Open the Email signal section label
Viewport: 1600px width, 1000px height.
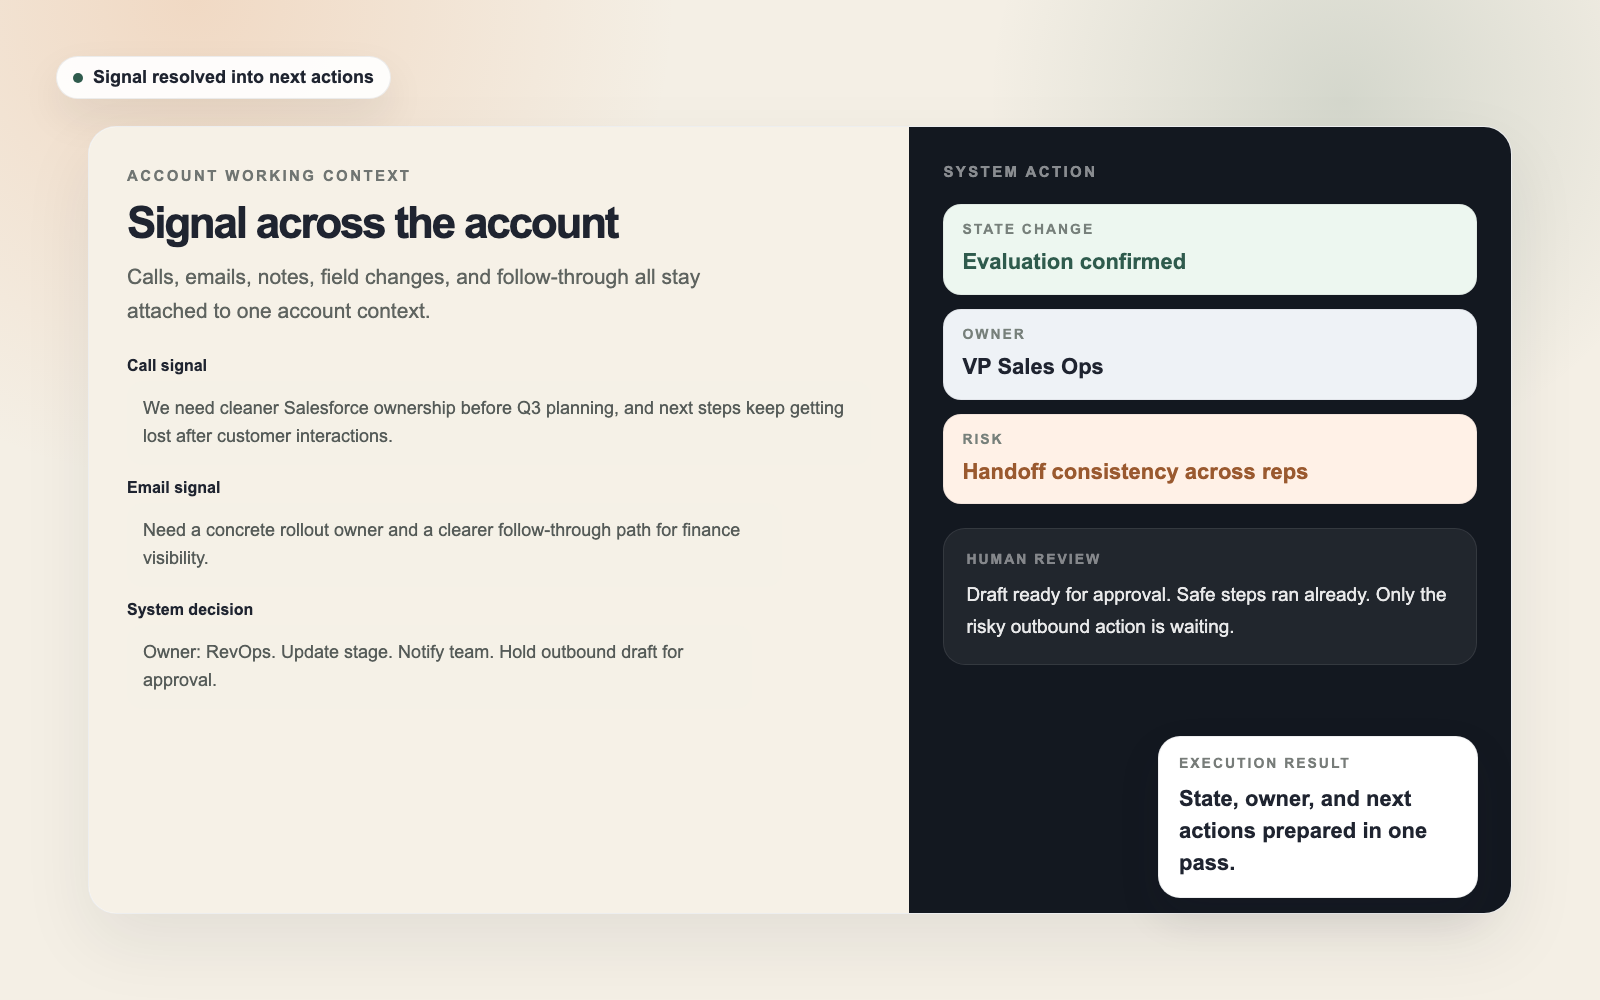point(173,488)
